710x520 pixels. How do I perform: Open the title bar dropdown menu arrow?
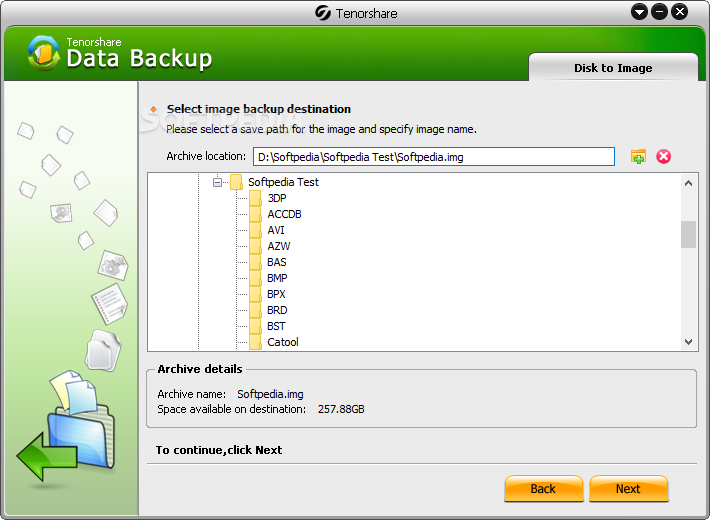pyautogui.click(x=639, y=12)
